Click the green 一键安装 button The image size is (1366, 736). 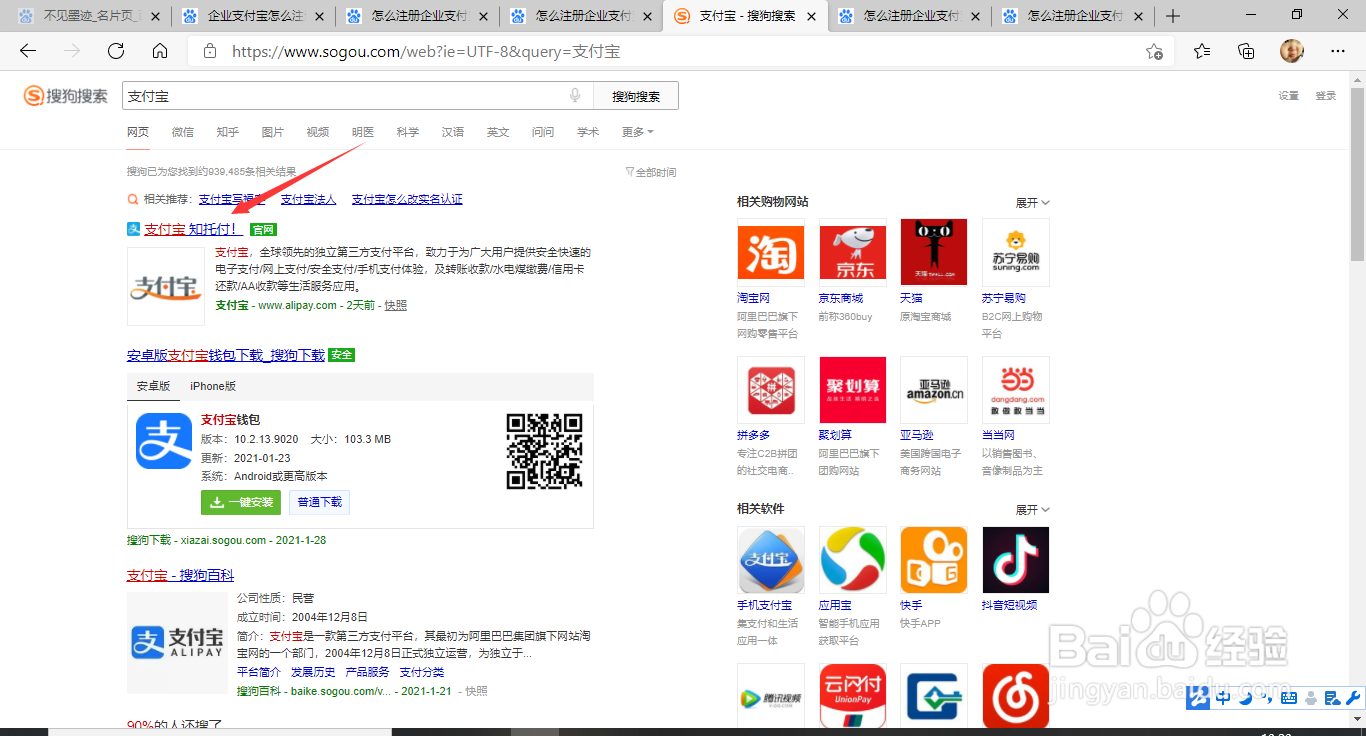click(241, 502)
